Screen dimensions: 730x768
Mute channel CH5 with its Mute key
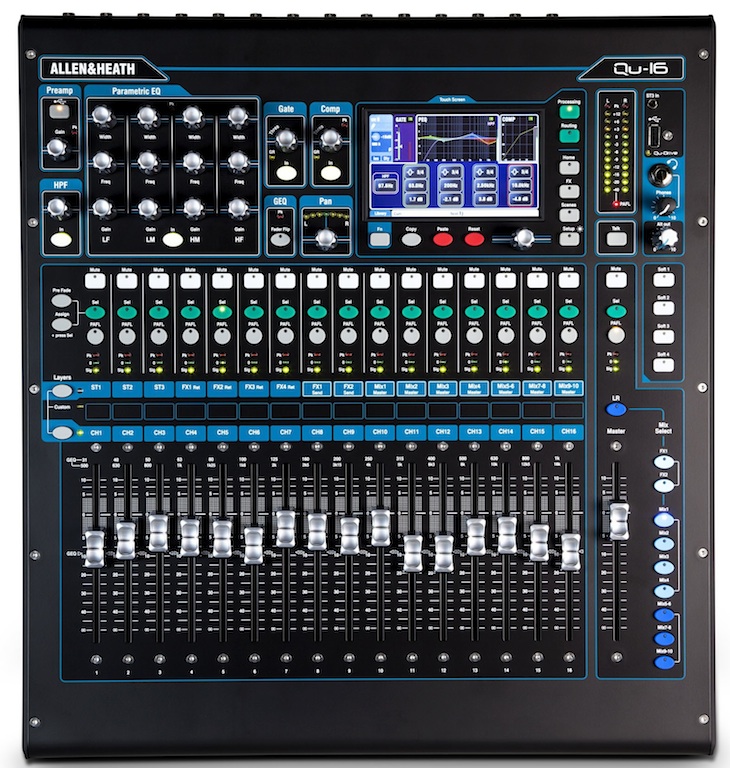tap(222, 281)
